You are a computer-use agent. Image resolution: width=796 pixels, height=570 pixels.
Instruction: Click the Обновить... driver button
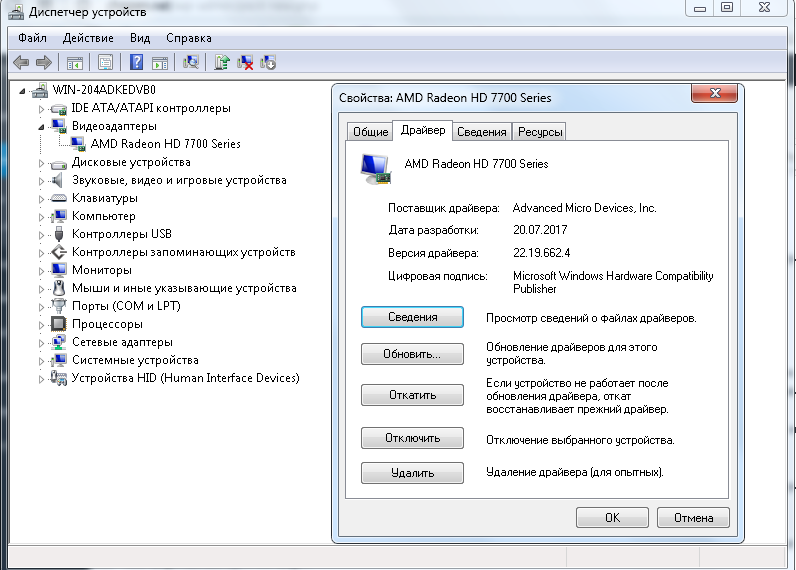[412, 354]
